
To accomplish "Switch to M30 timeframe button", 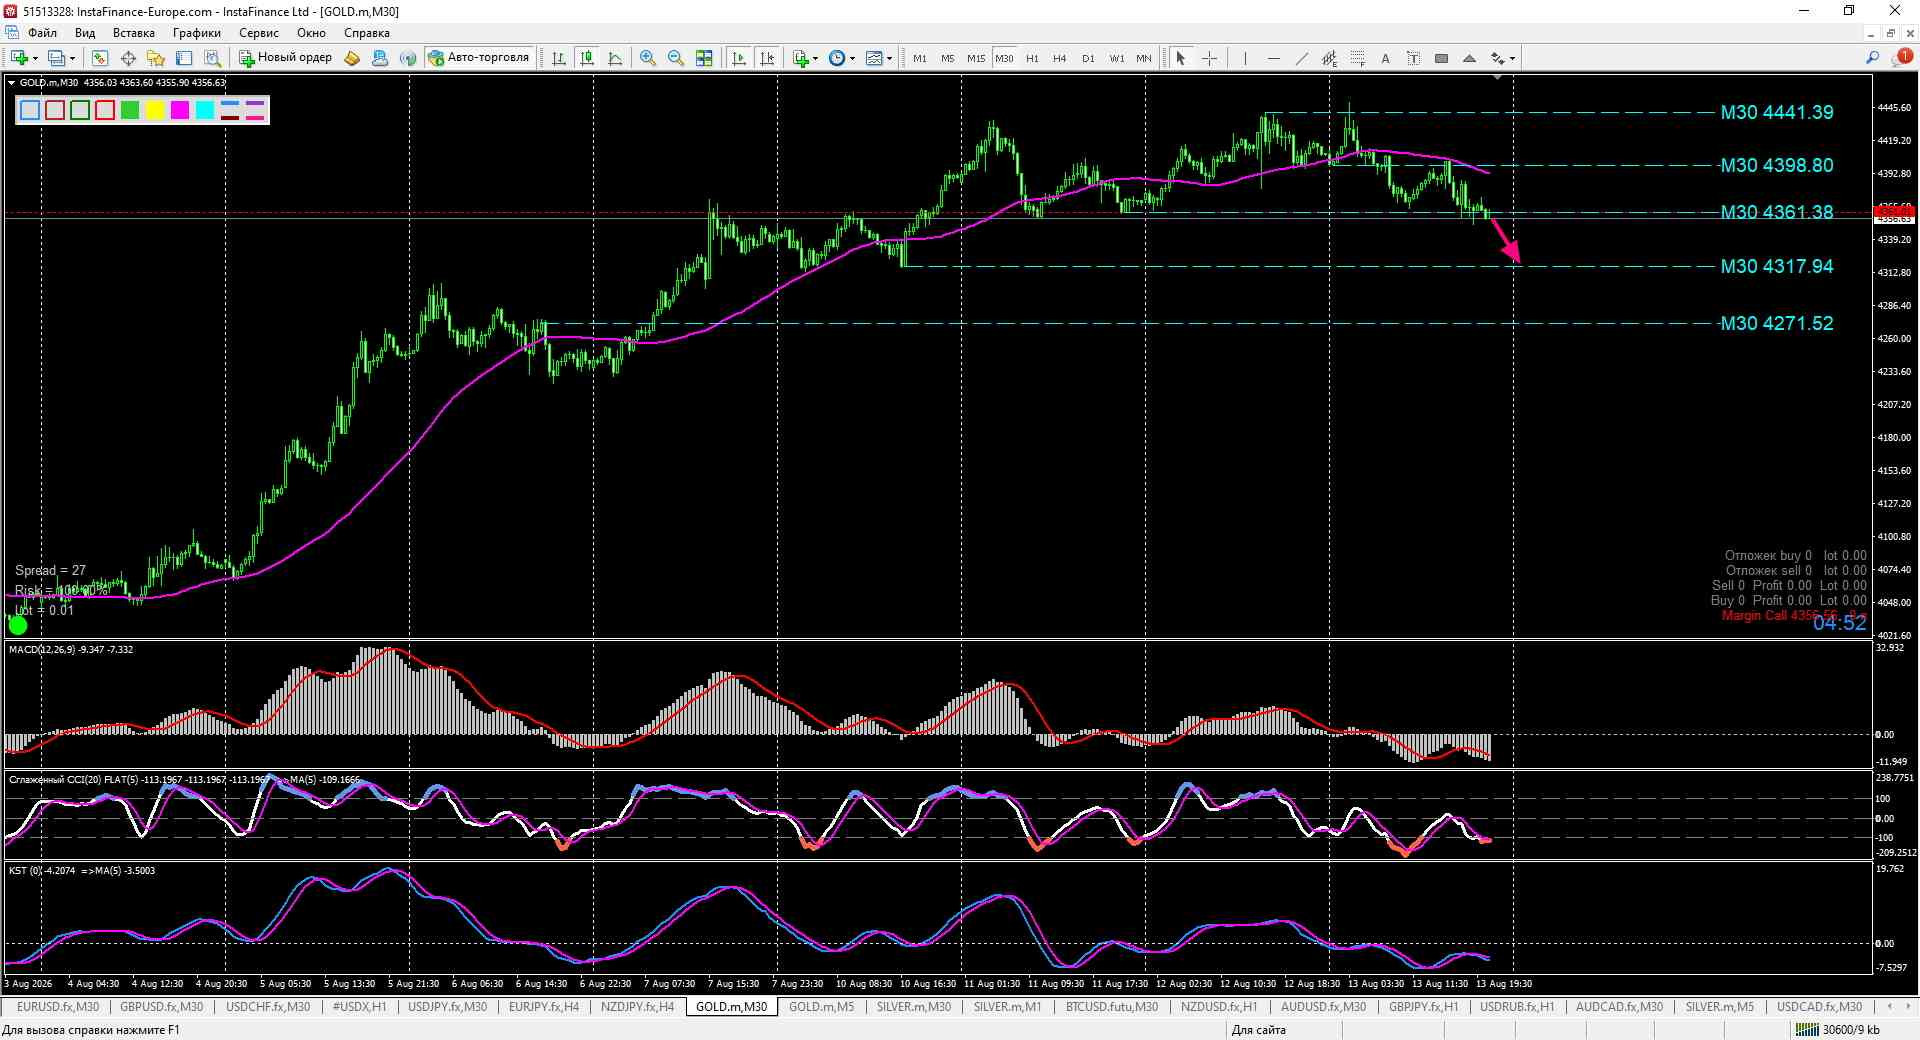I will [1004, 58].
